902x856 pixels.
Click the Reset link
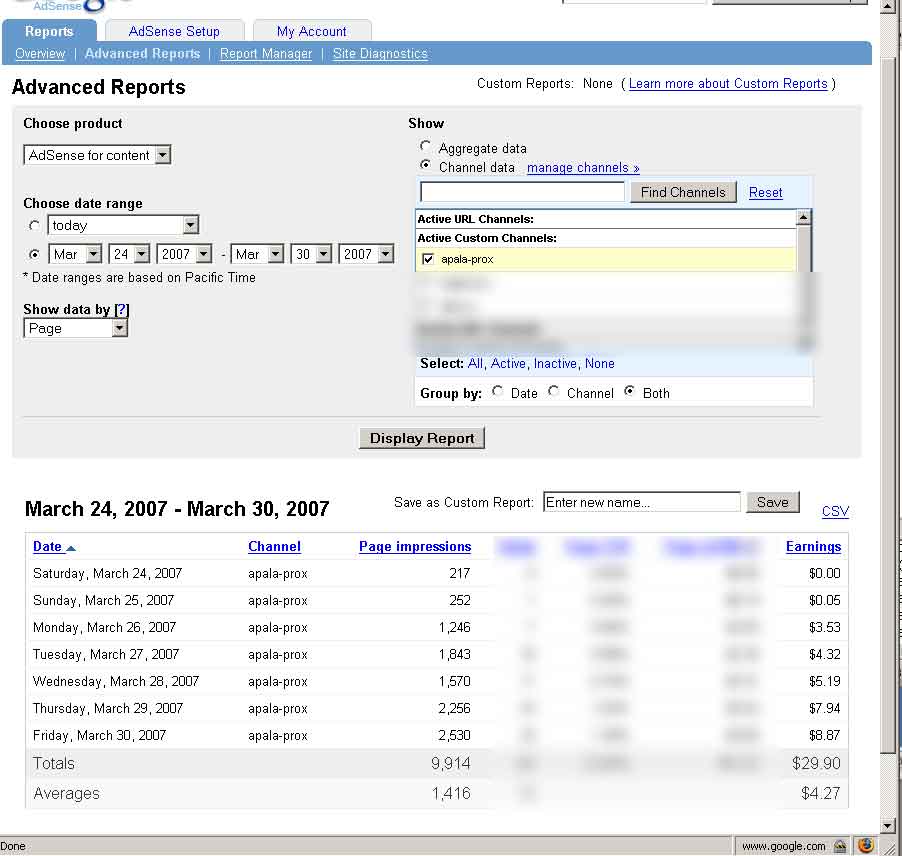click(x=766, y=193)
